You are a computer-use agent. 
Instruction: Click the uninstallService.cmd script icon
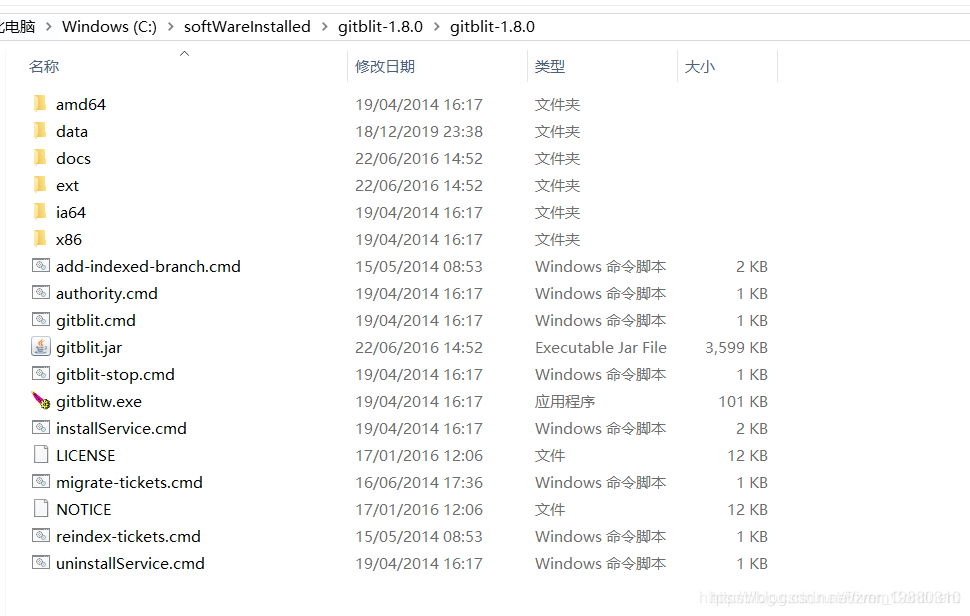tap(41, 562)
